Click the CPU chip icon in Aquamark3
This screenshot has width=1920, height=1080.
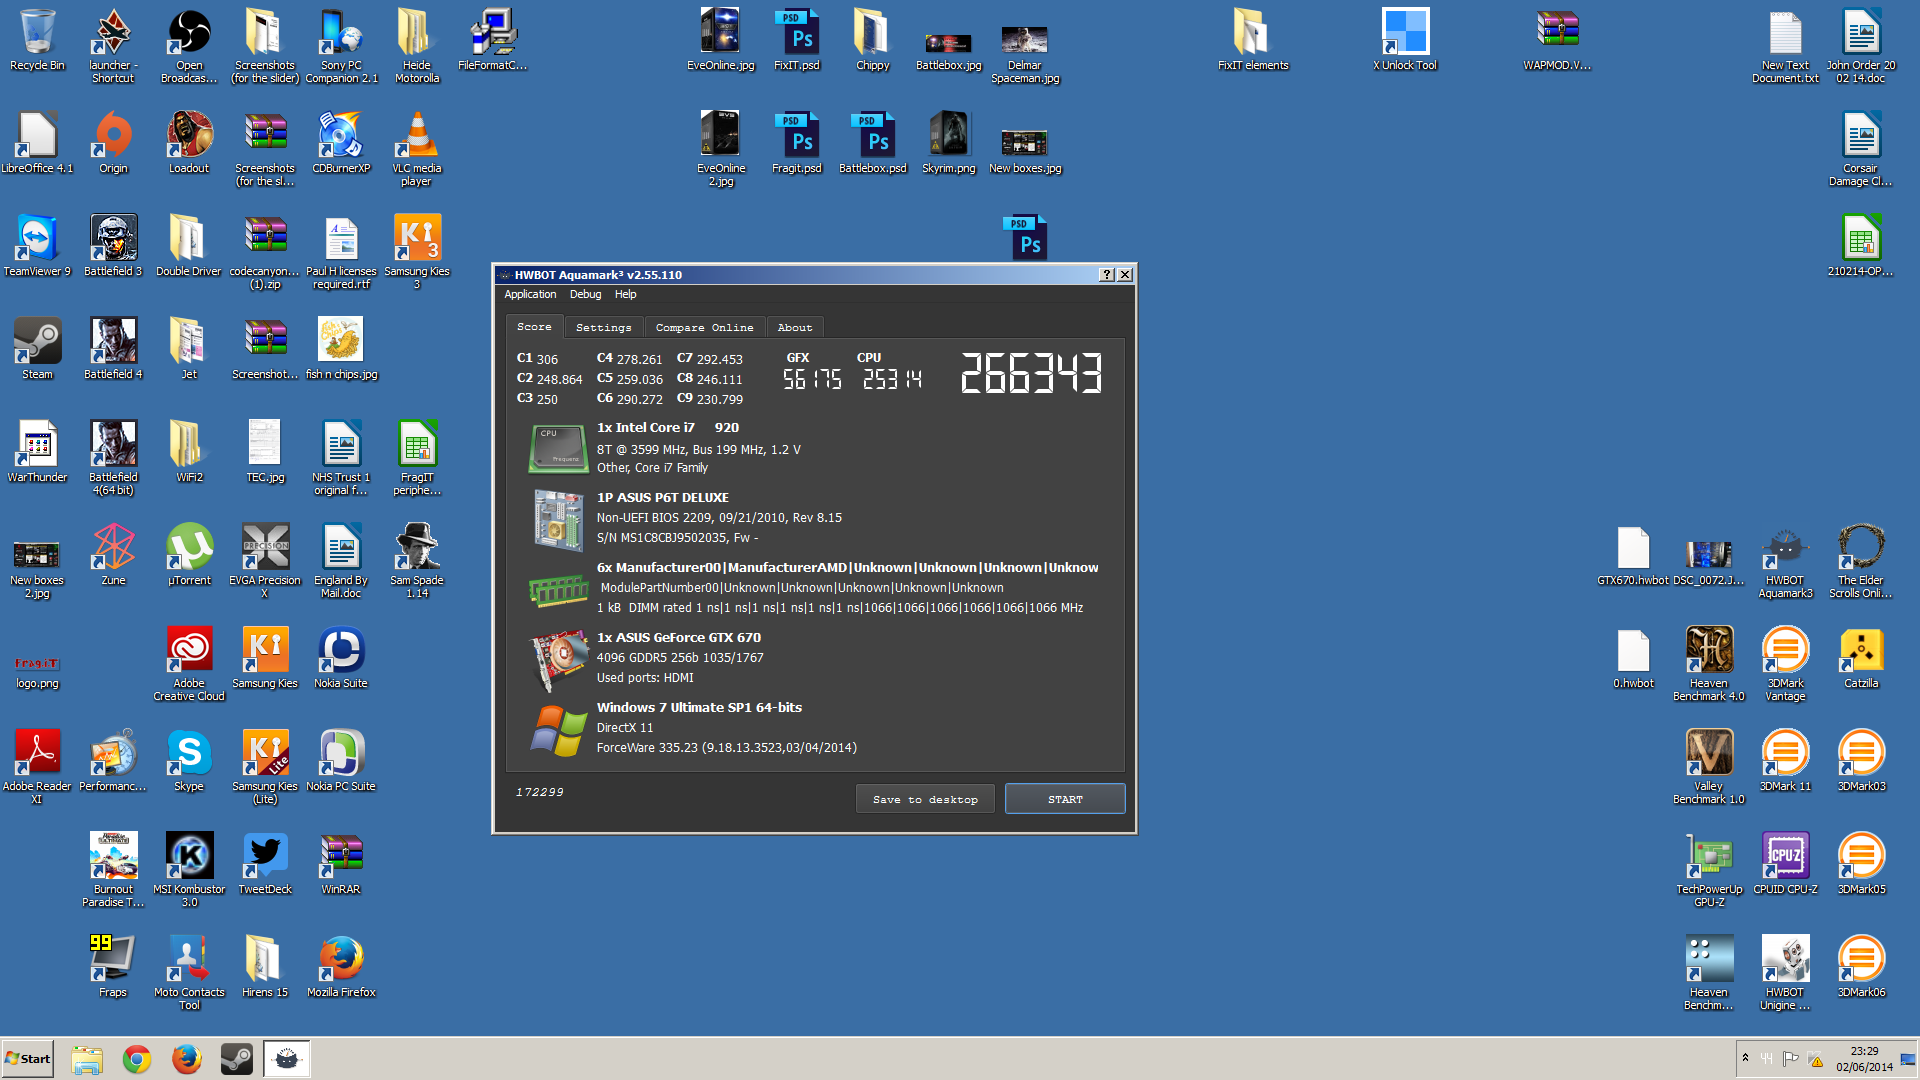click(558, 448)
